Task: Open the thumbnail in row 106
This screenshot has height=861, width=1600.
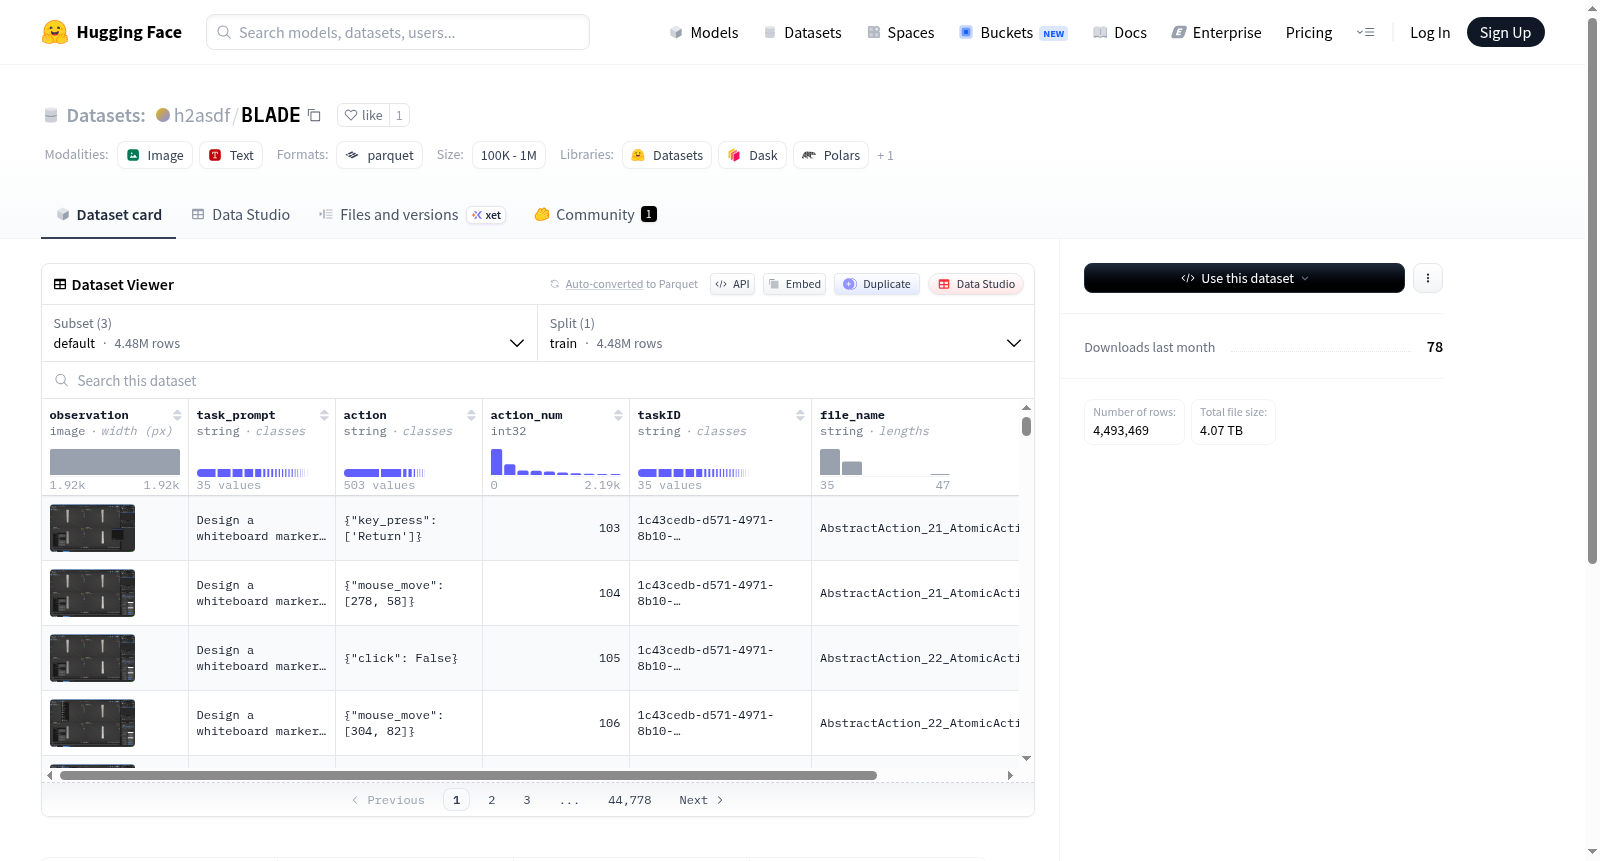Action: [92, 723]
